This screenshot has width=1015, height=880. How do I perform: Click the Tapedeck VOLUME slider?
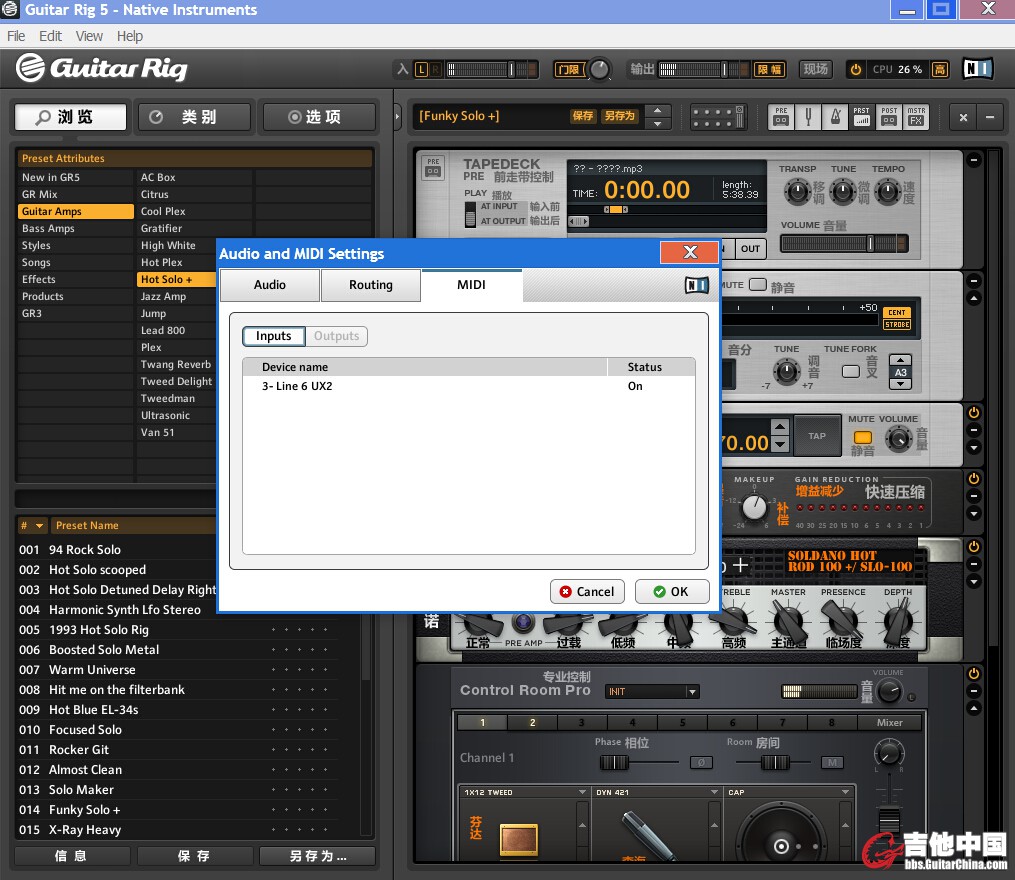[x=843, y=243]
